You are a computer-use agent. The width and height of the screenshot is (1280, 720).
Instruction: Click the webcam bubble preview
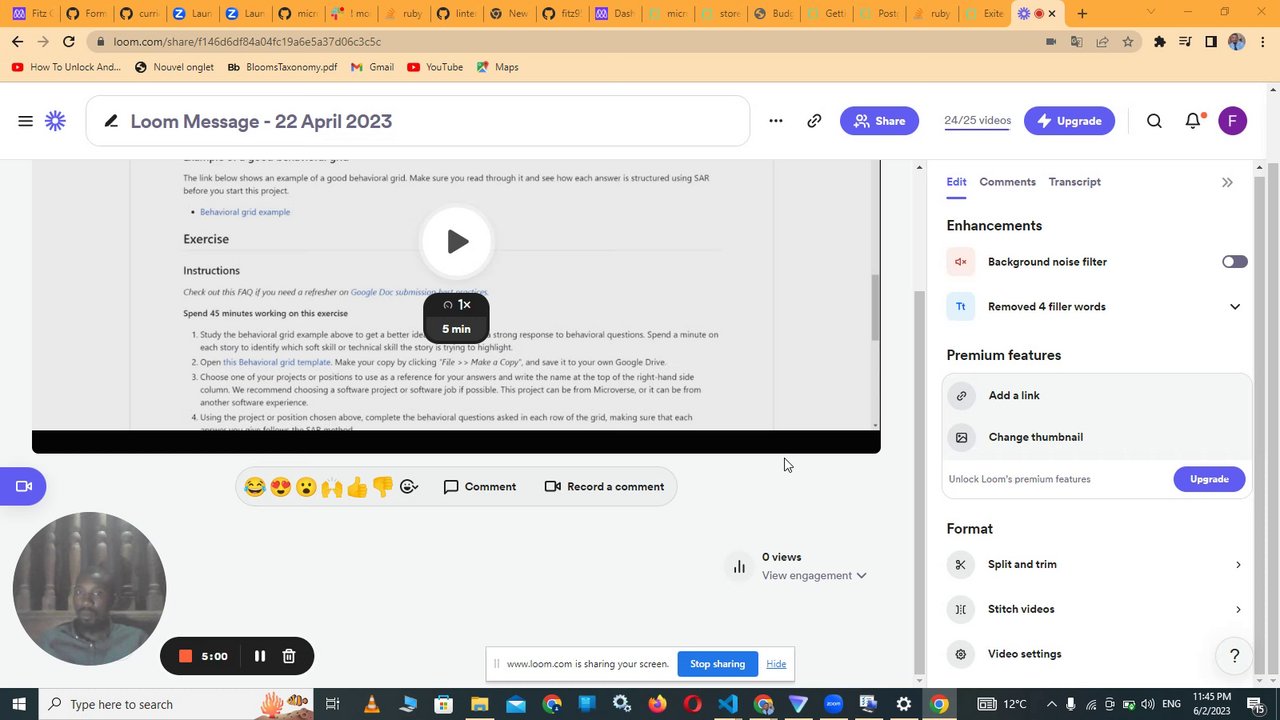[x=89, y=588]
